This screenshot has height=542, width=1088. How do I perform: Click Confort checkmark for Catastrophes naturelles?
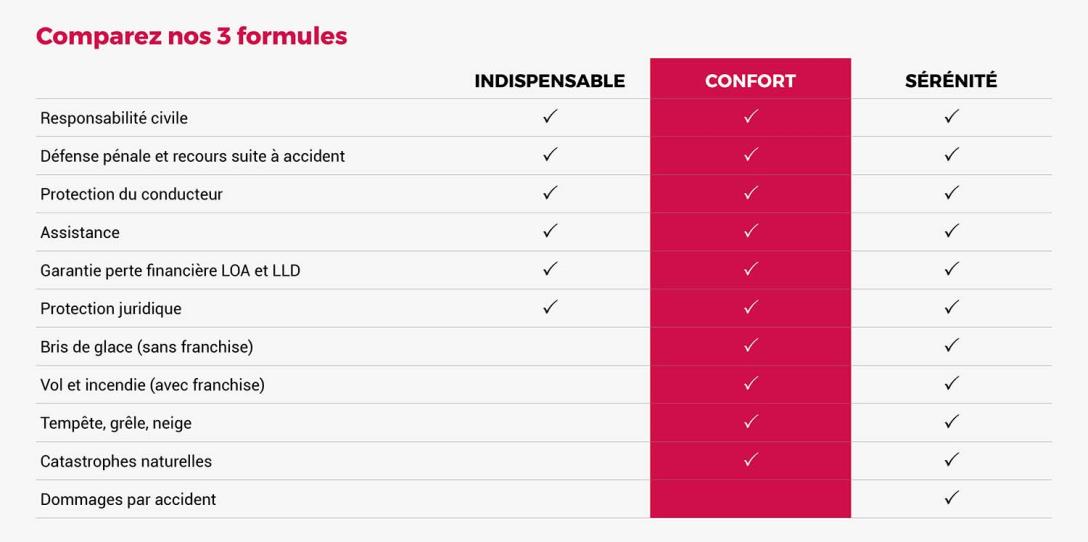tap(751, 460)
